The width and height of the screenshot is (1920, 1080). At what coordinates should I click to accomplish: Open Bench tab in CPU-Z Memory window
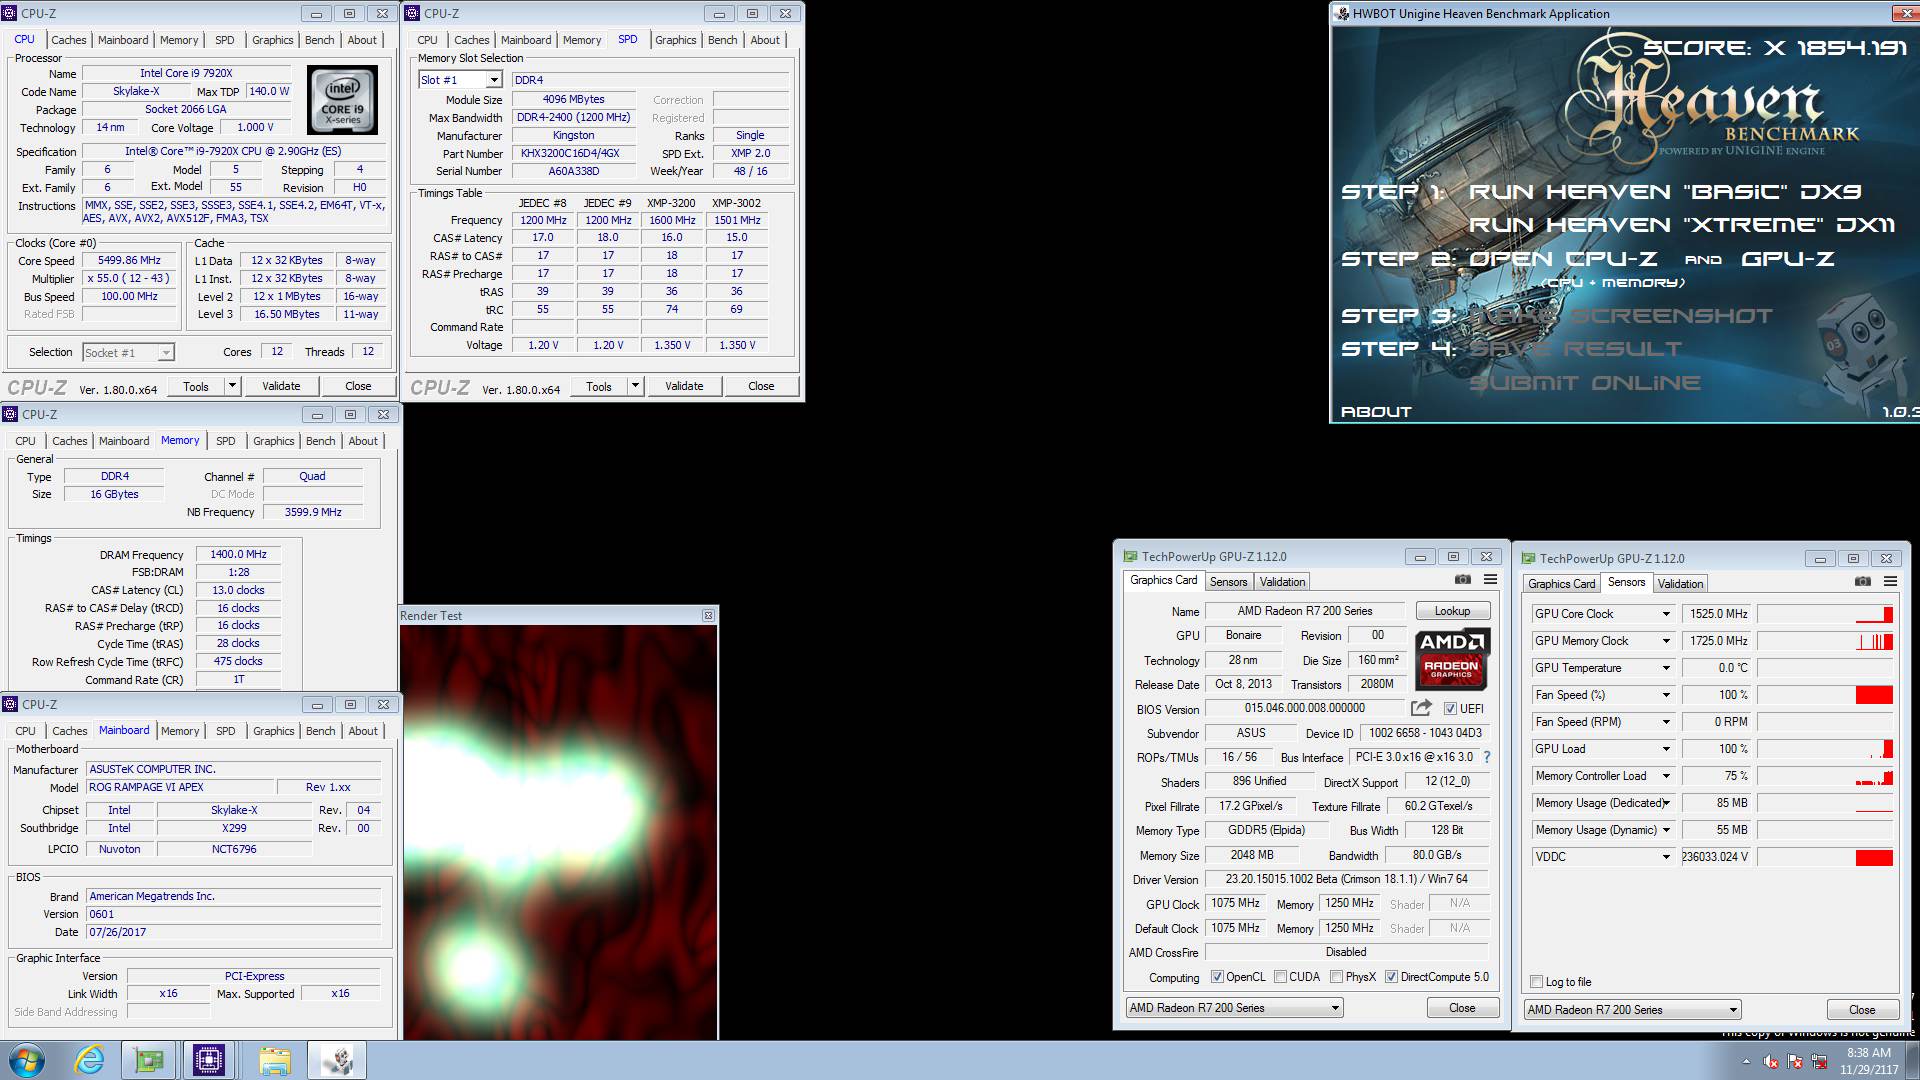pyautogui.click(x=320, y=441)
